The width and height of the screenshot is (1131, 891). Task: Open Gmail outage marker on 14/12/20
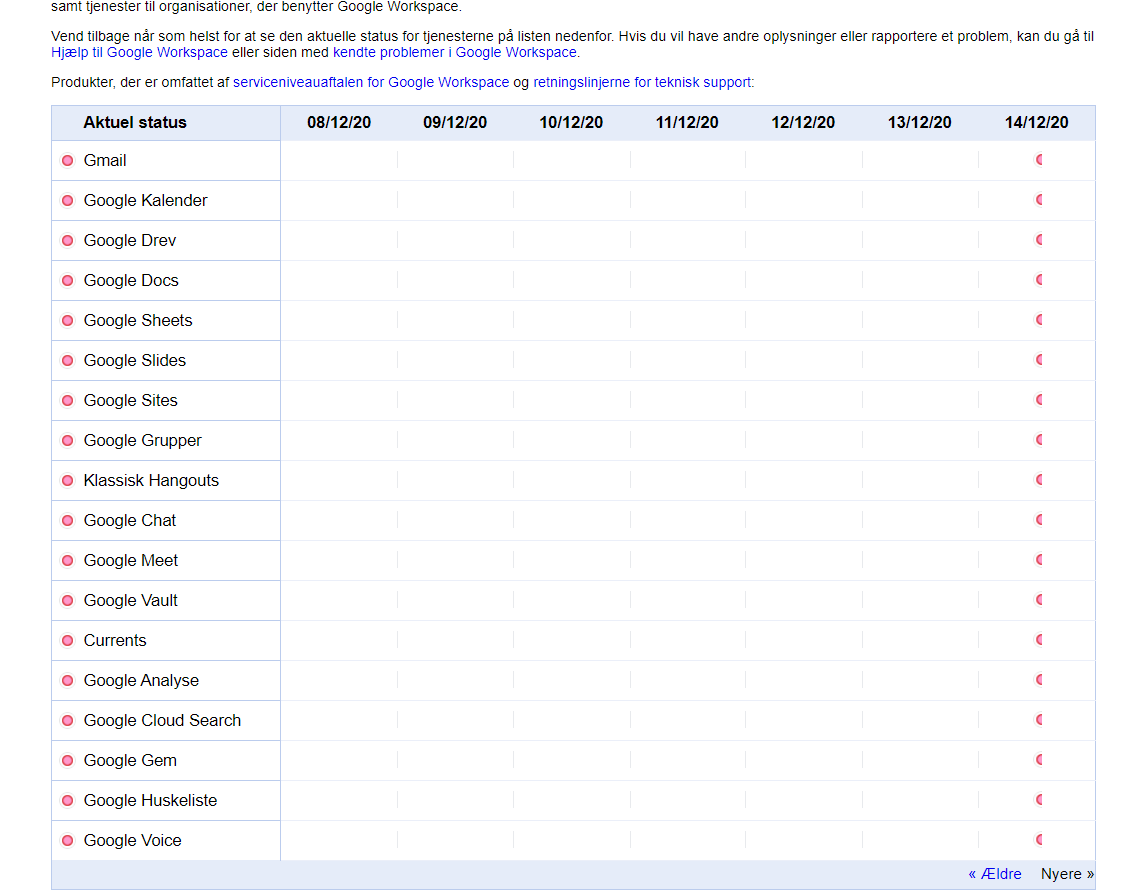[x=1039, y=160]
